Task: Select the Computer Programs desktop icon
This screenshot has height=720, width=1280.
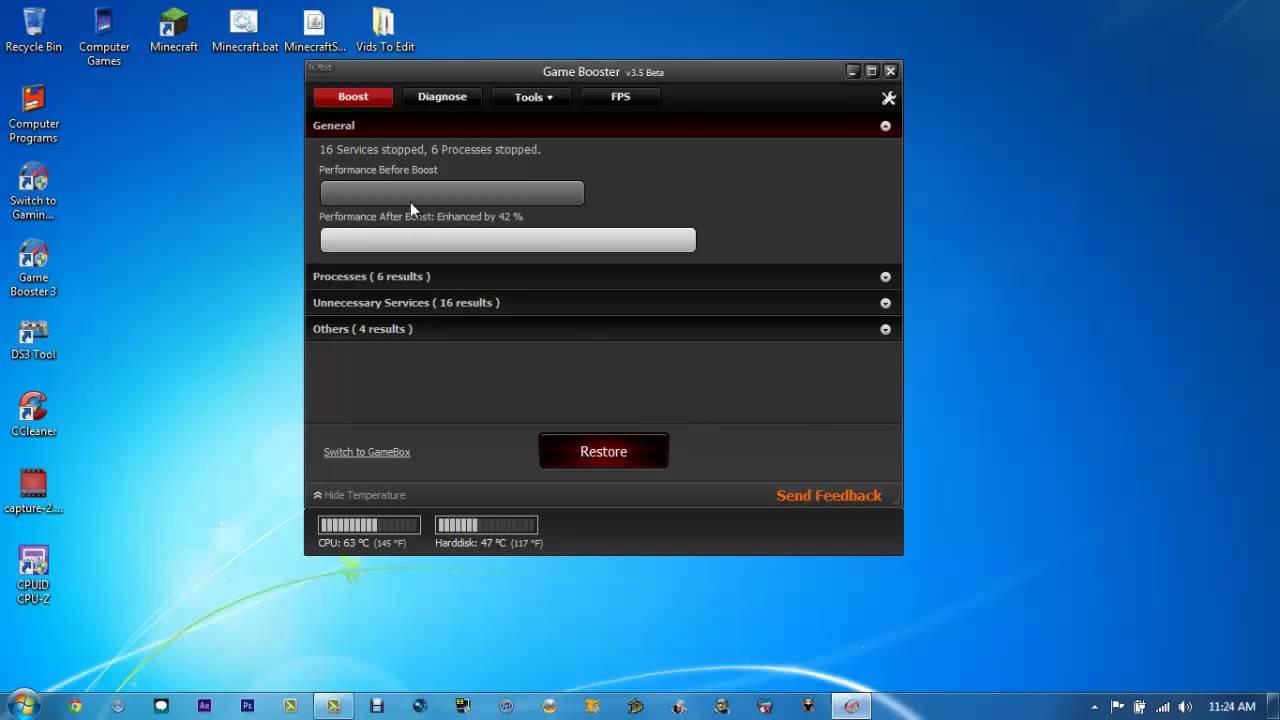Action: point(33,114)
